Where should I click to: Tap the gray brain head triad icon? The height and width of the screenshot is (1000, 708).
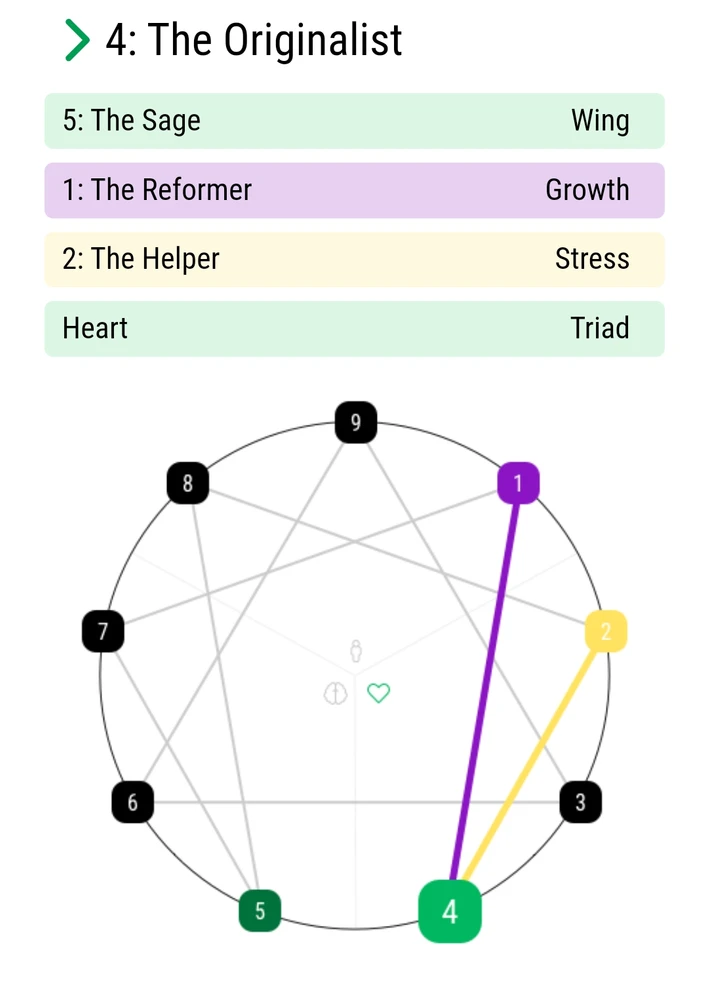click(x=336, y=693)
